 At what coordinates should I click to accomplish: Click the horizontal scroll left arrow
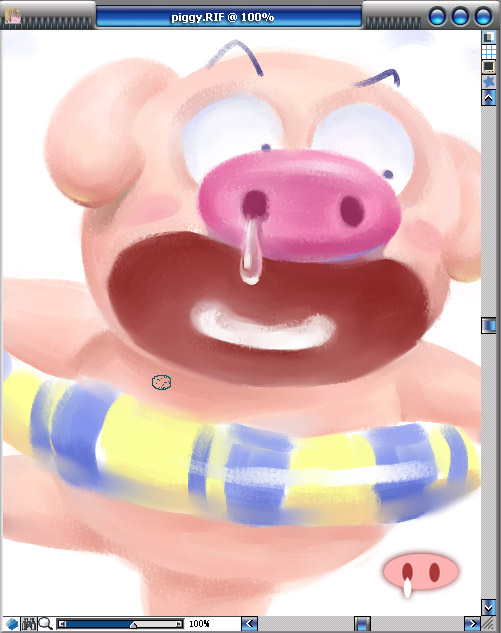point(249,624)
